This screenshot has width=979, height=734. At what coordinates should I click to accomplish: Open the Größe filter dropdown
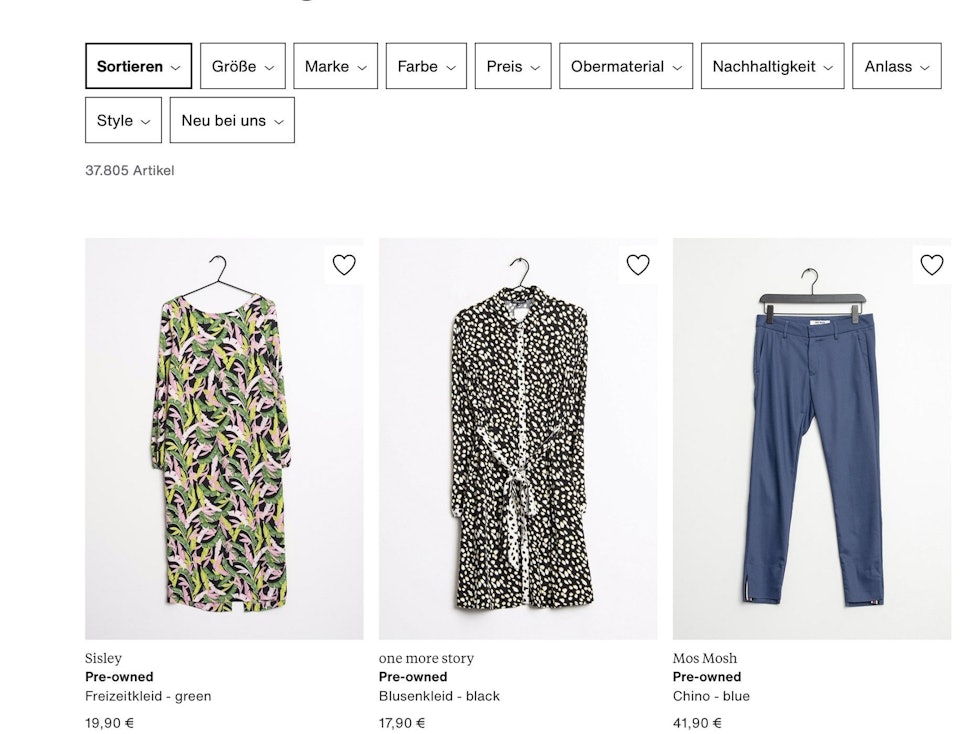pyautogui.click(x=242, y=66)
